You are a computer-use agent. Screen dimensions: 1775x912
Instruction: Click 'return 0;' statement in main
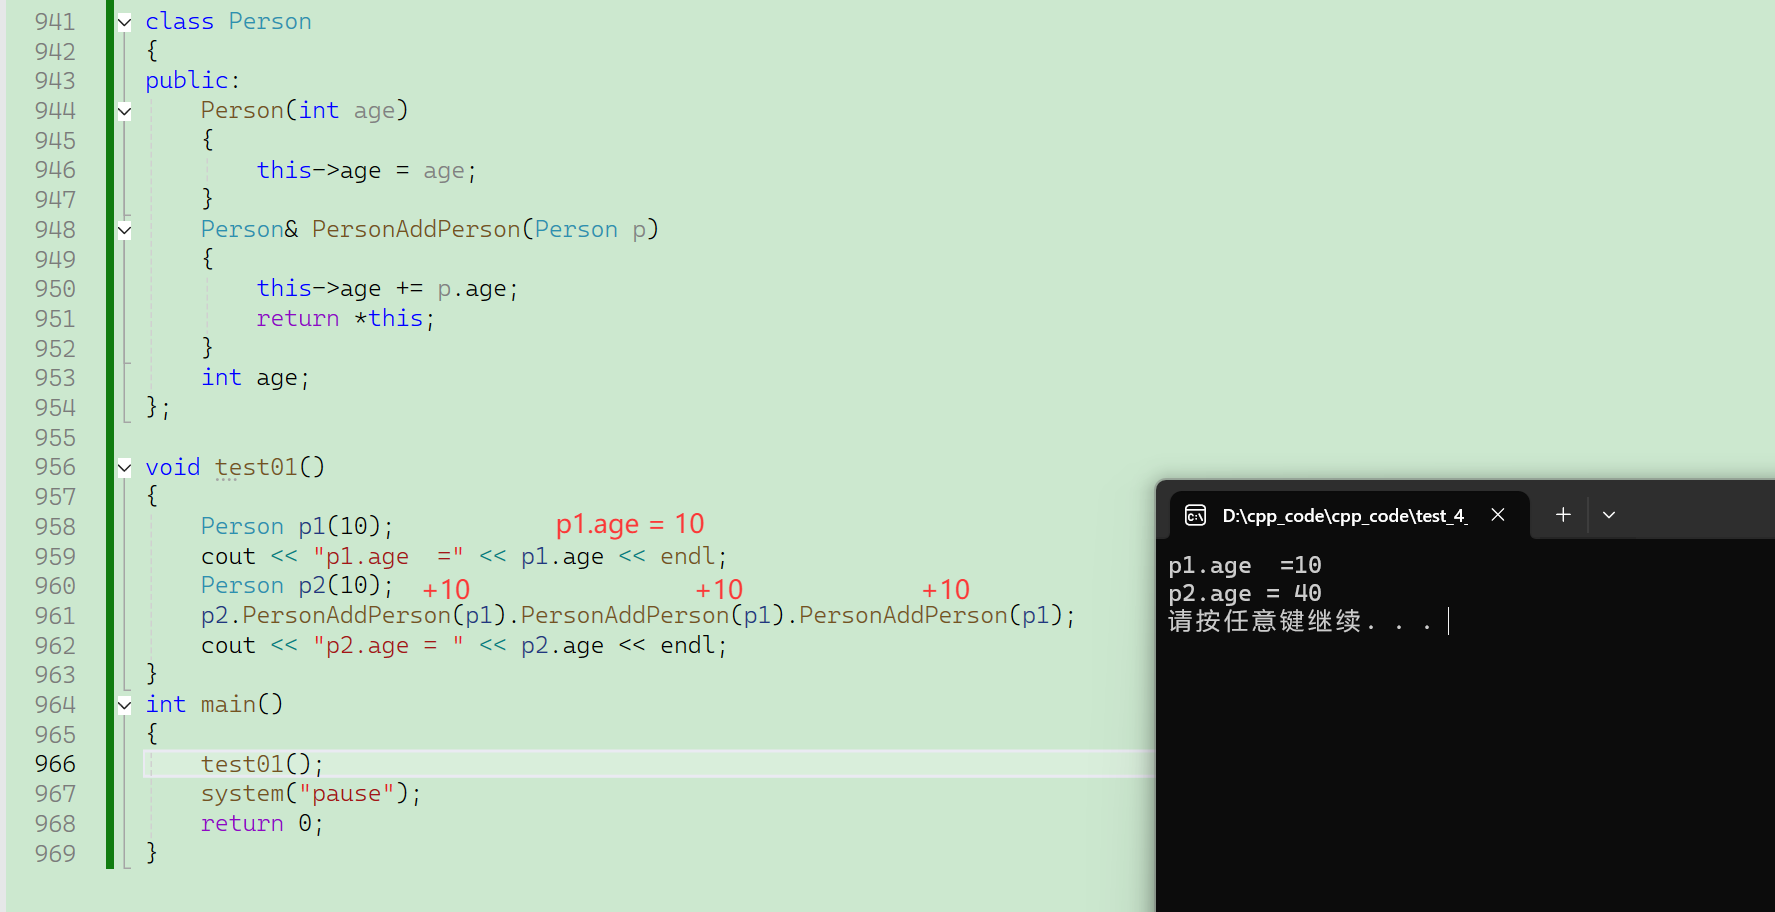click(262, 824)
